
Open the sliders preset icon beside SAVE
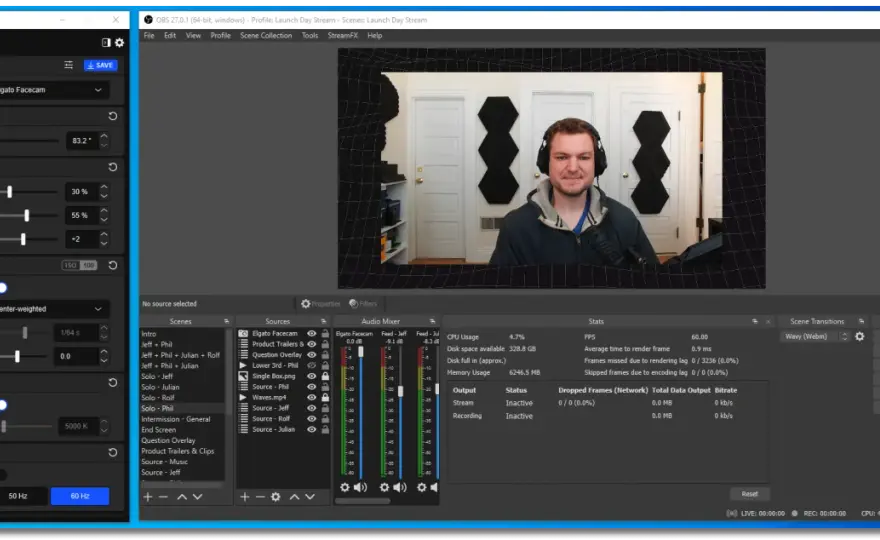tap(68, 65)
